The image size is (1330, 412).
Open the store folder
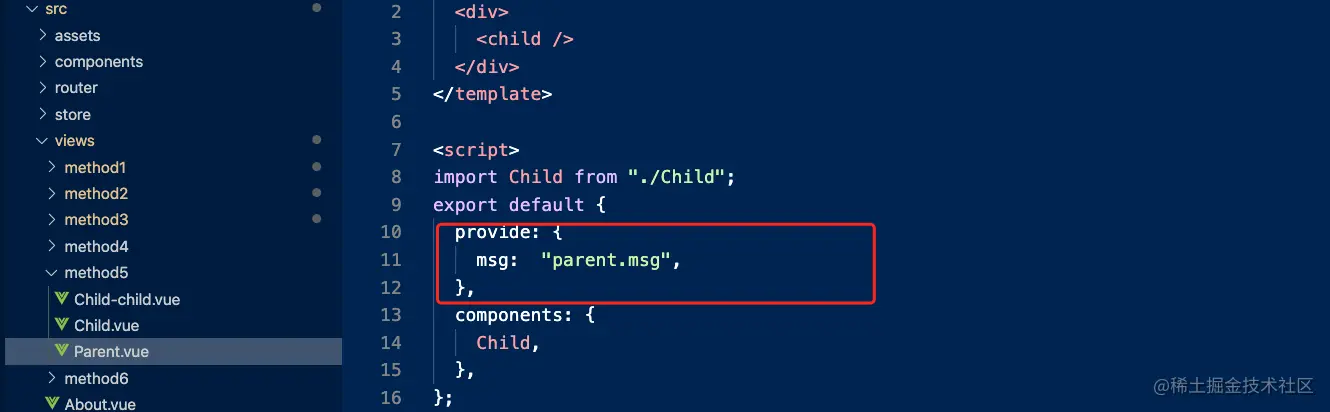[73, 114]
